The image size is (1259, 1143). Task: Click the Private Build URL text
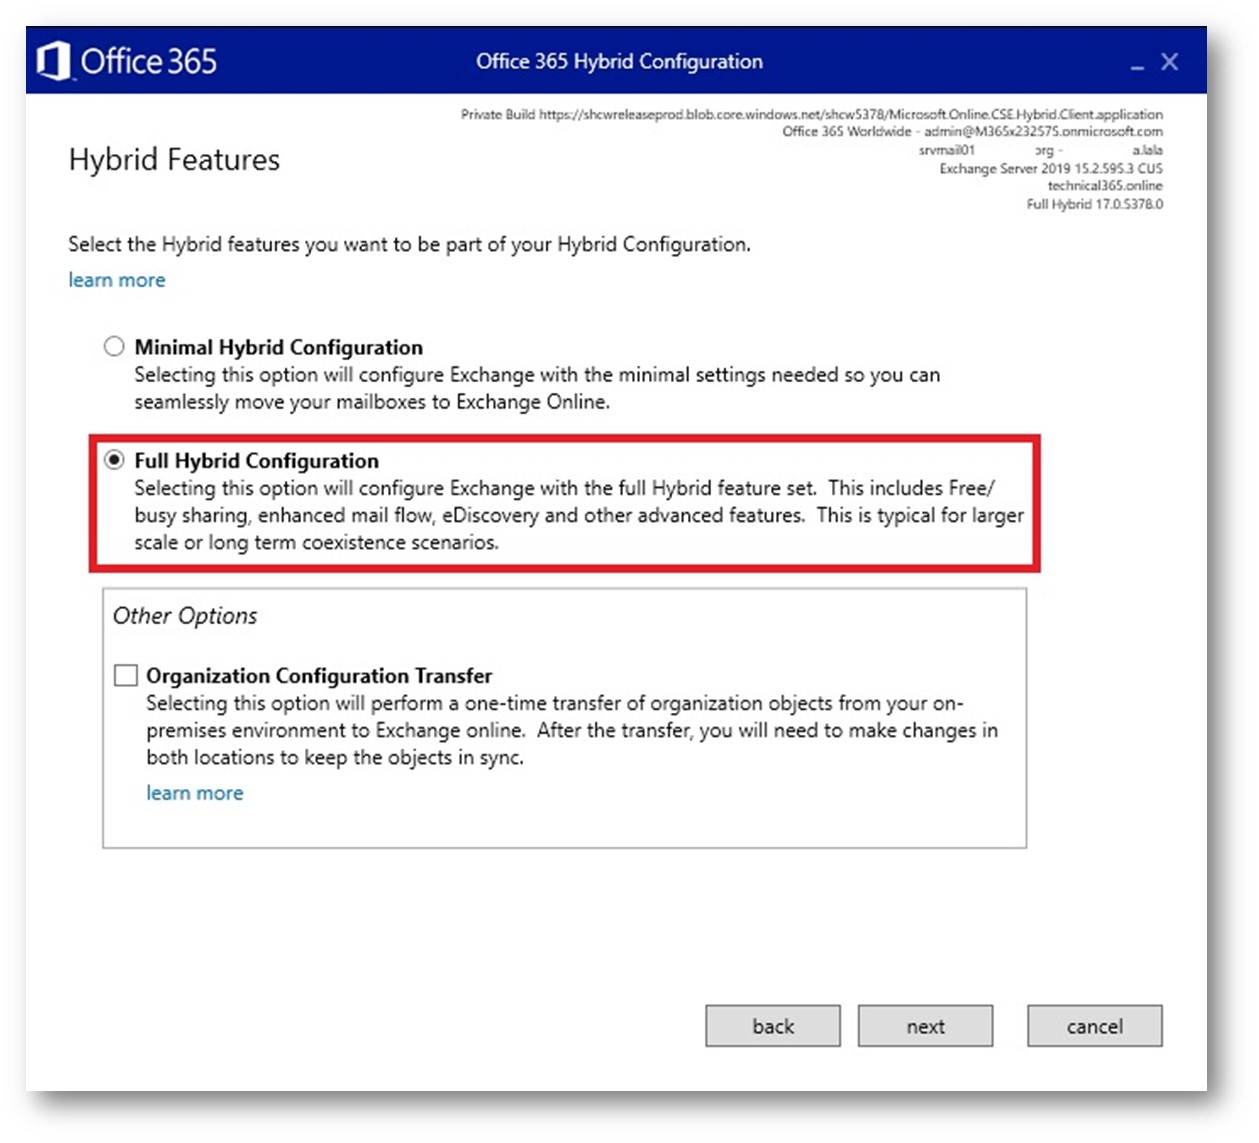811,114
